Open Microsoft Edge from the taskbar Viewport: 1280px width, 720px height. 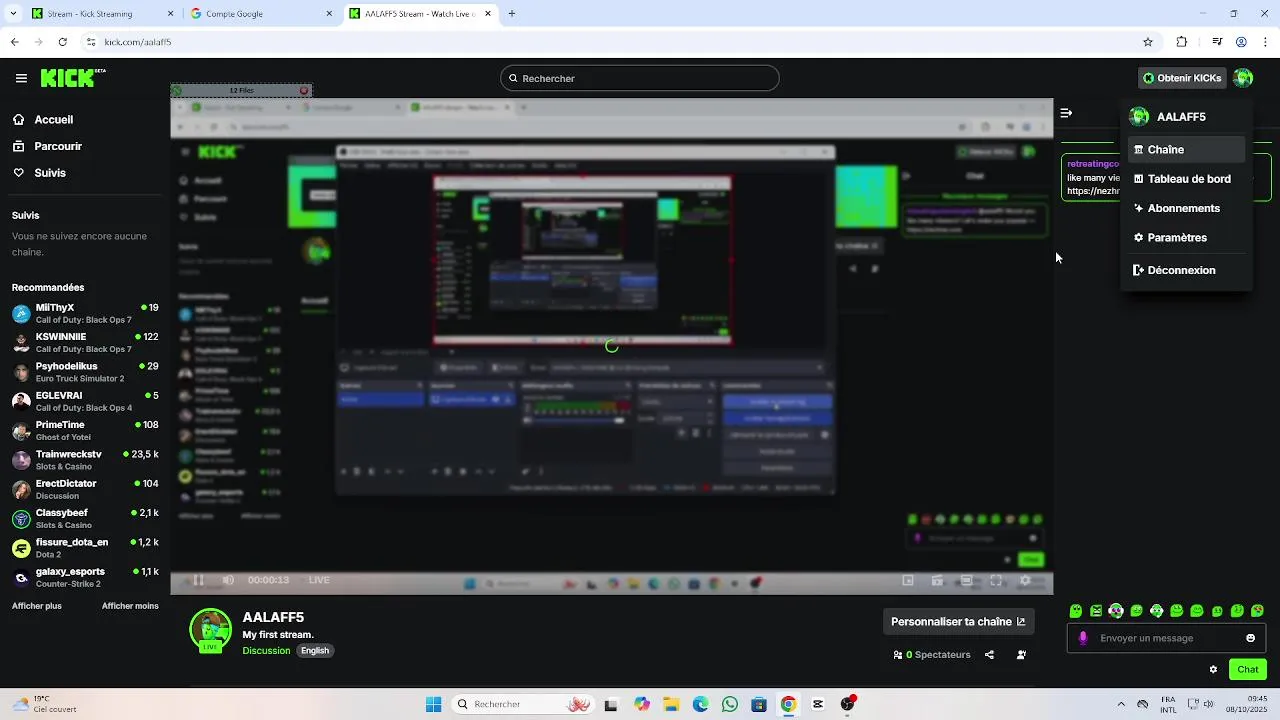click(x=700, y=705)
